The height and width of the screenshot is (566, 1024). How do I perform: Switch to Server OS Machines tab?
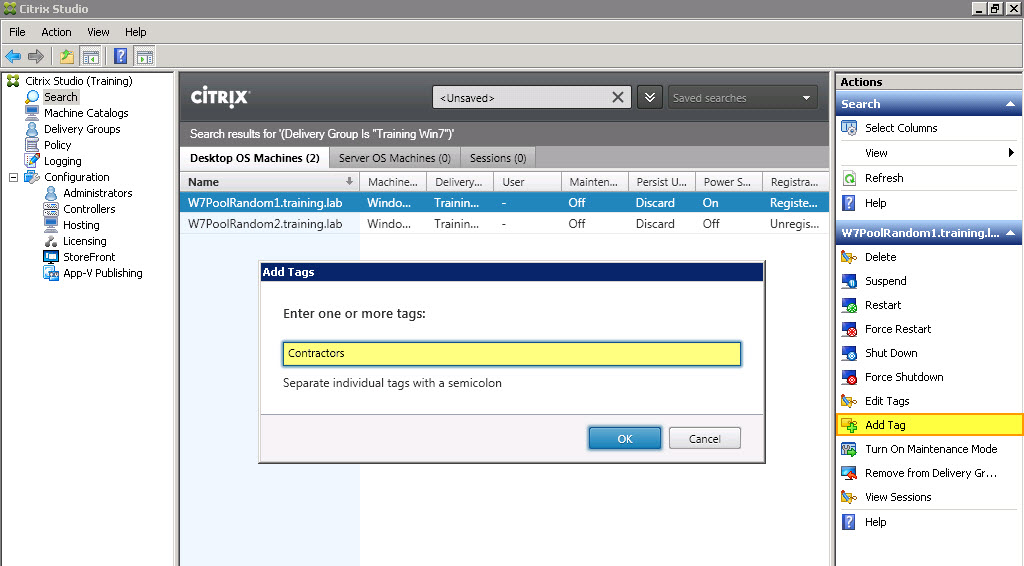(x=394, y=158)
